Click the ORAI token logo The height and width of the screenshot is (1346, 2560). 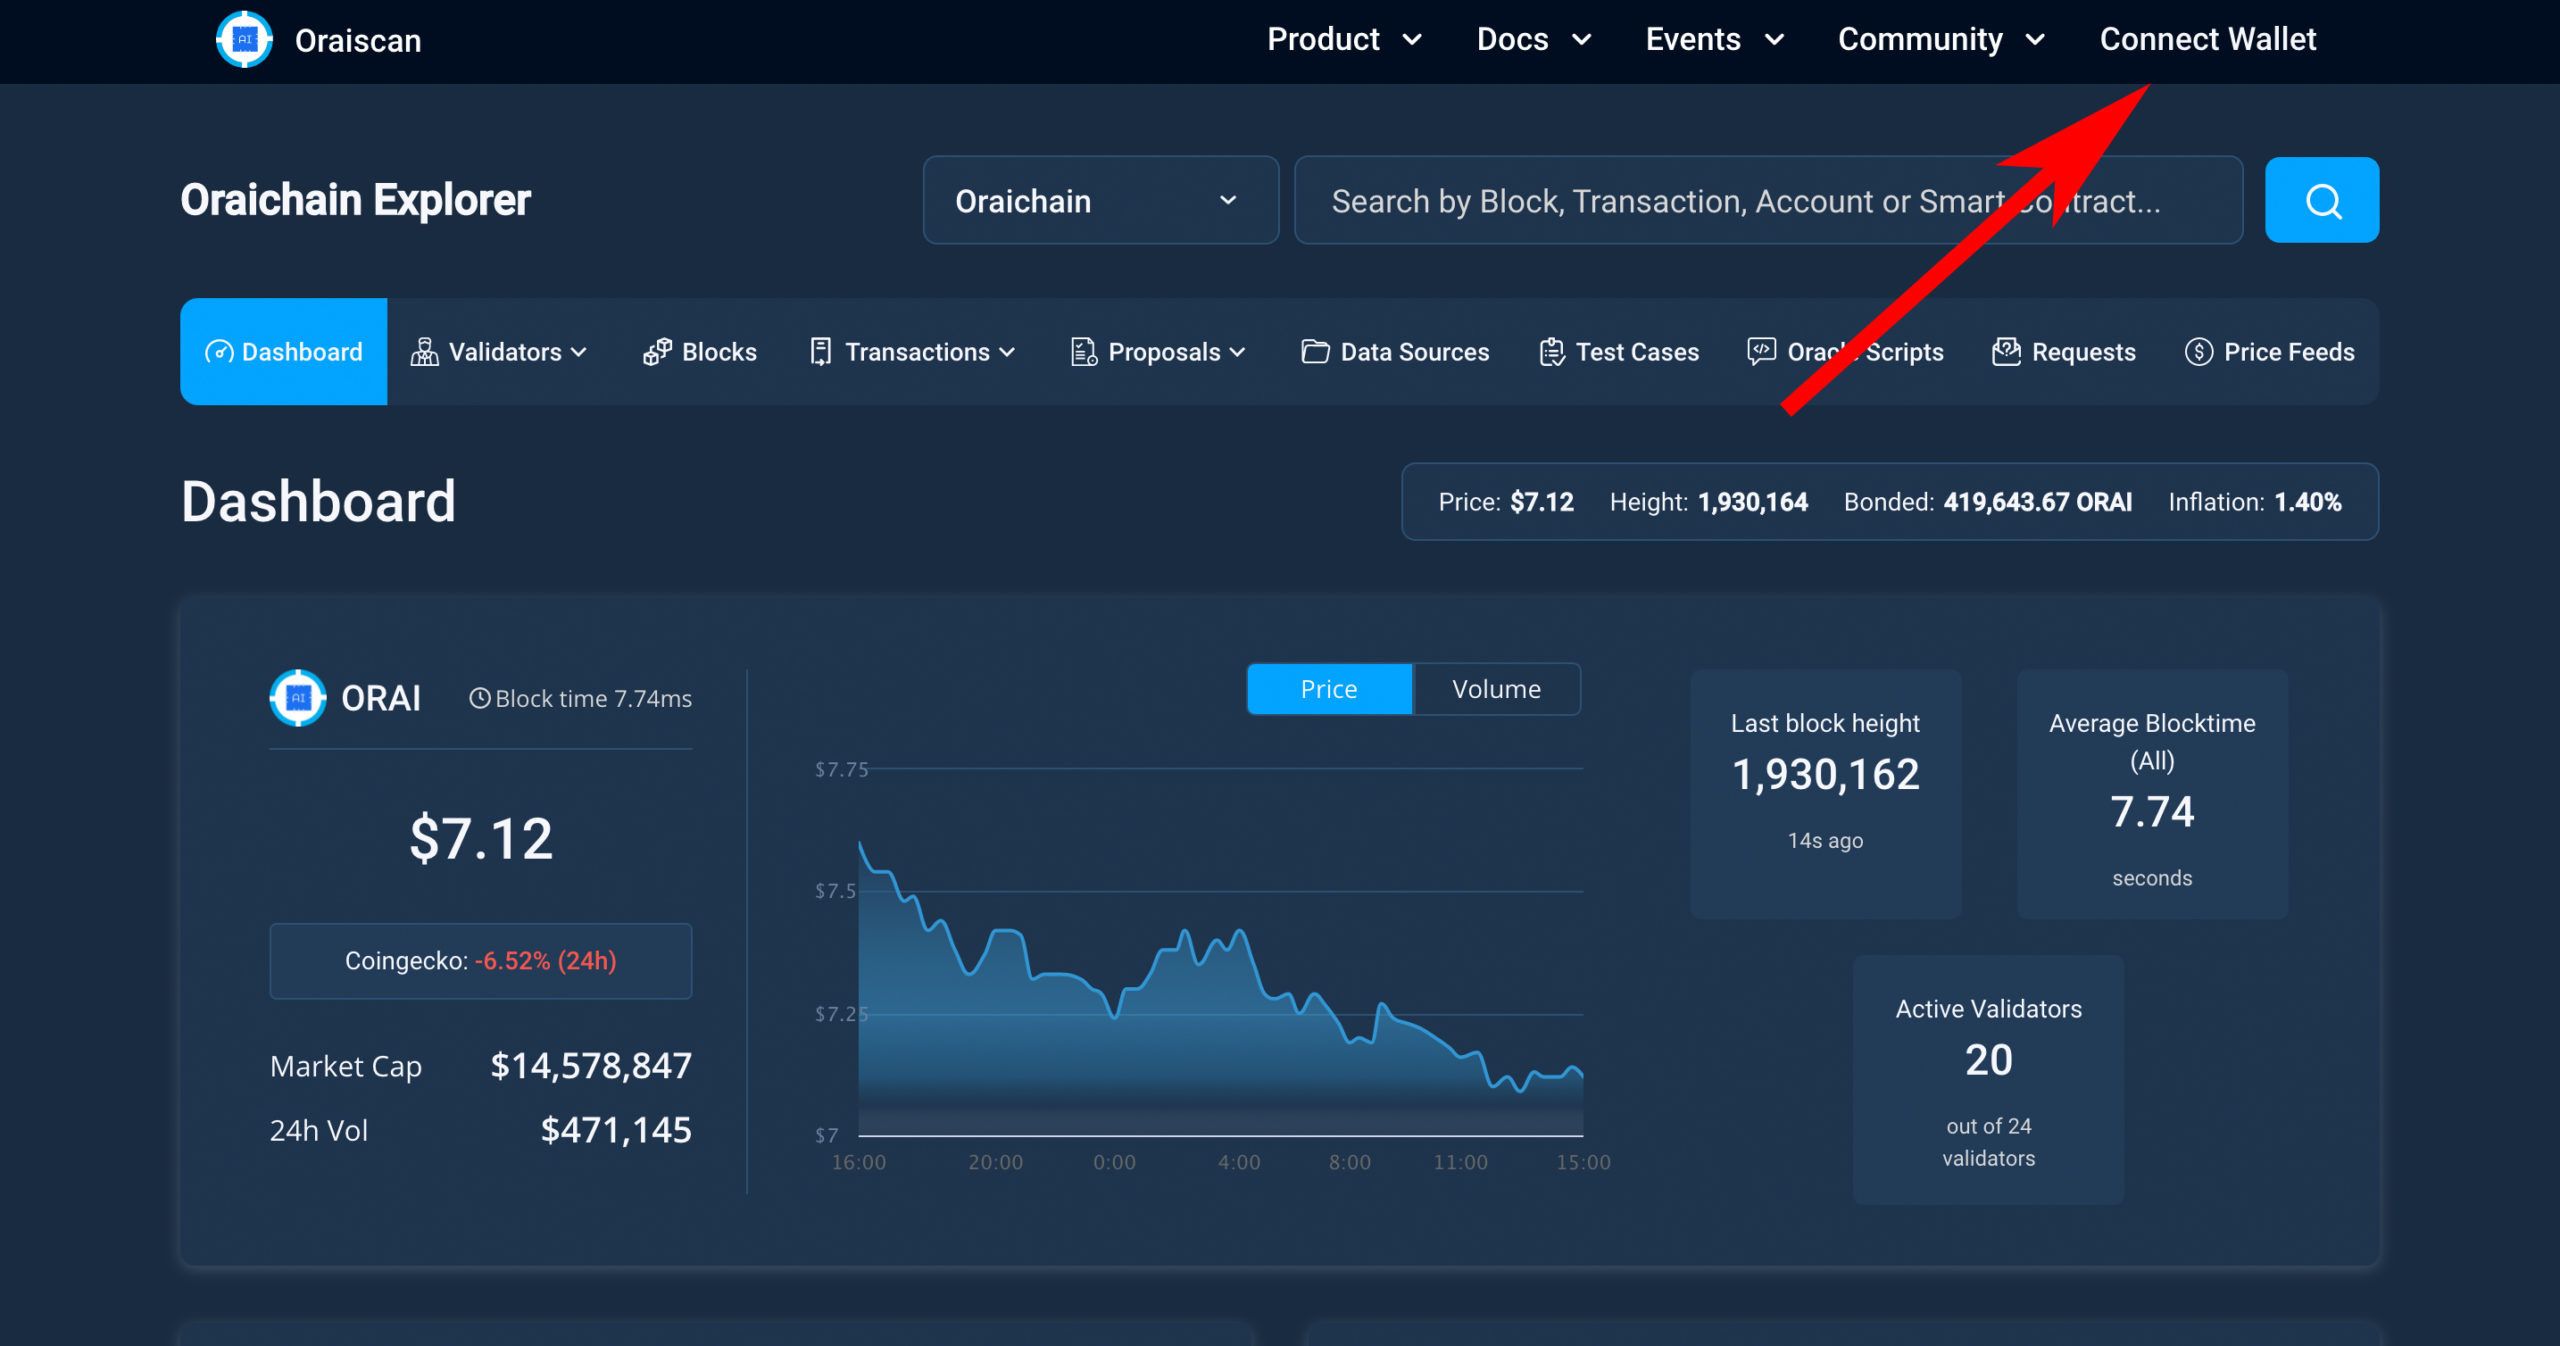tap(298, 697)
